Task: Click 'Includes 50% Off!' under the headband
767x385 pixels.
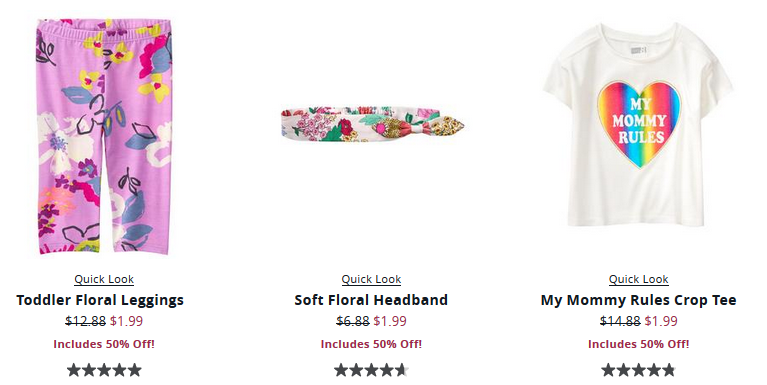Action: pos(371,344)
